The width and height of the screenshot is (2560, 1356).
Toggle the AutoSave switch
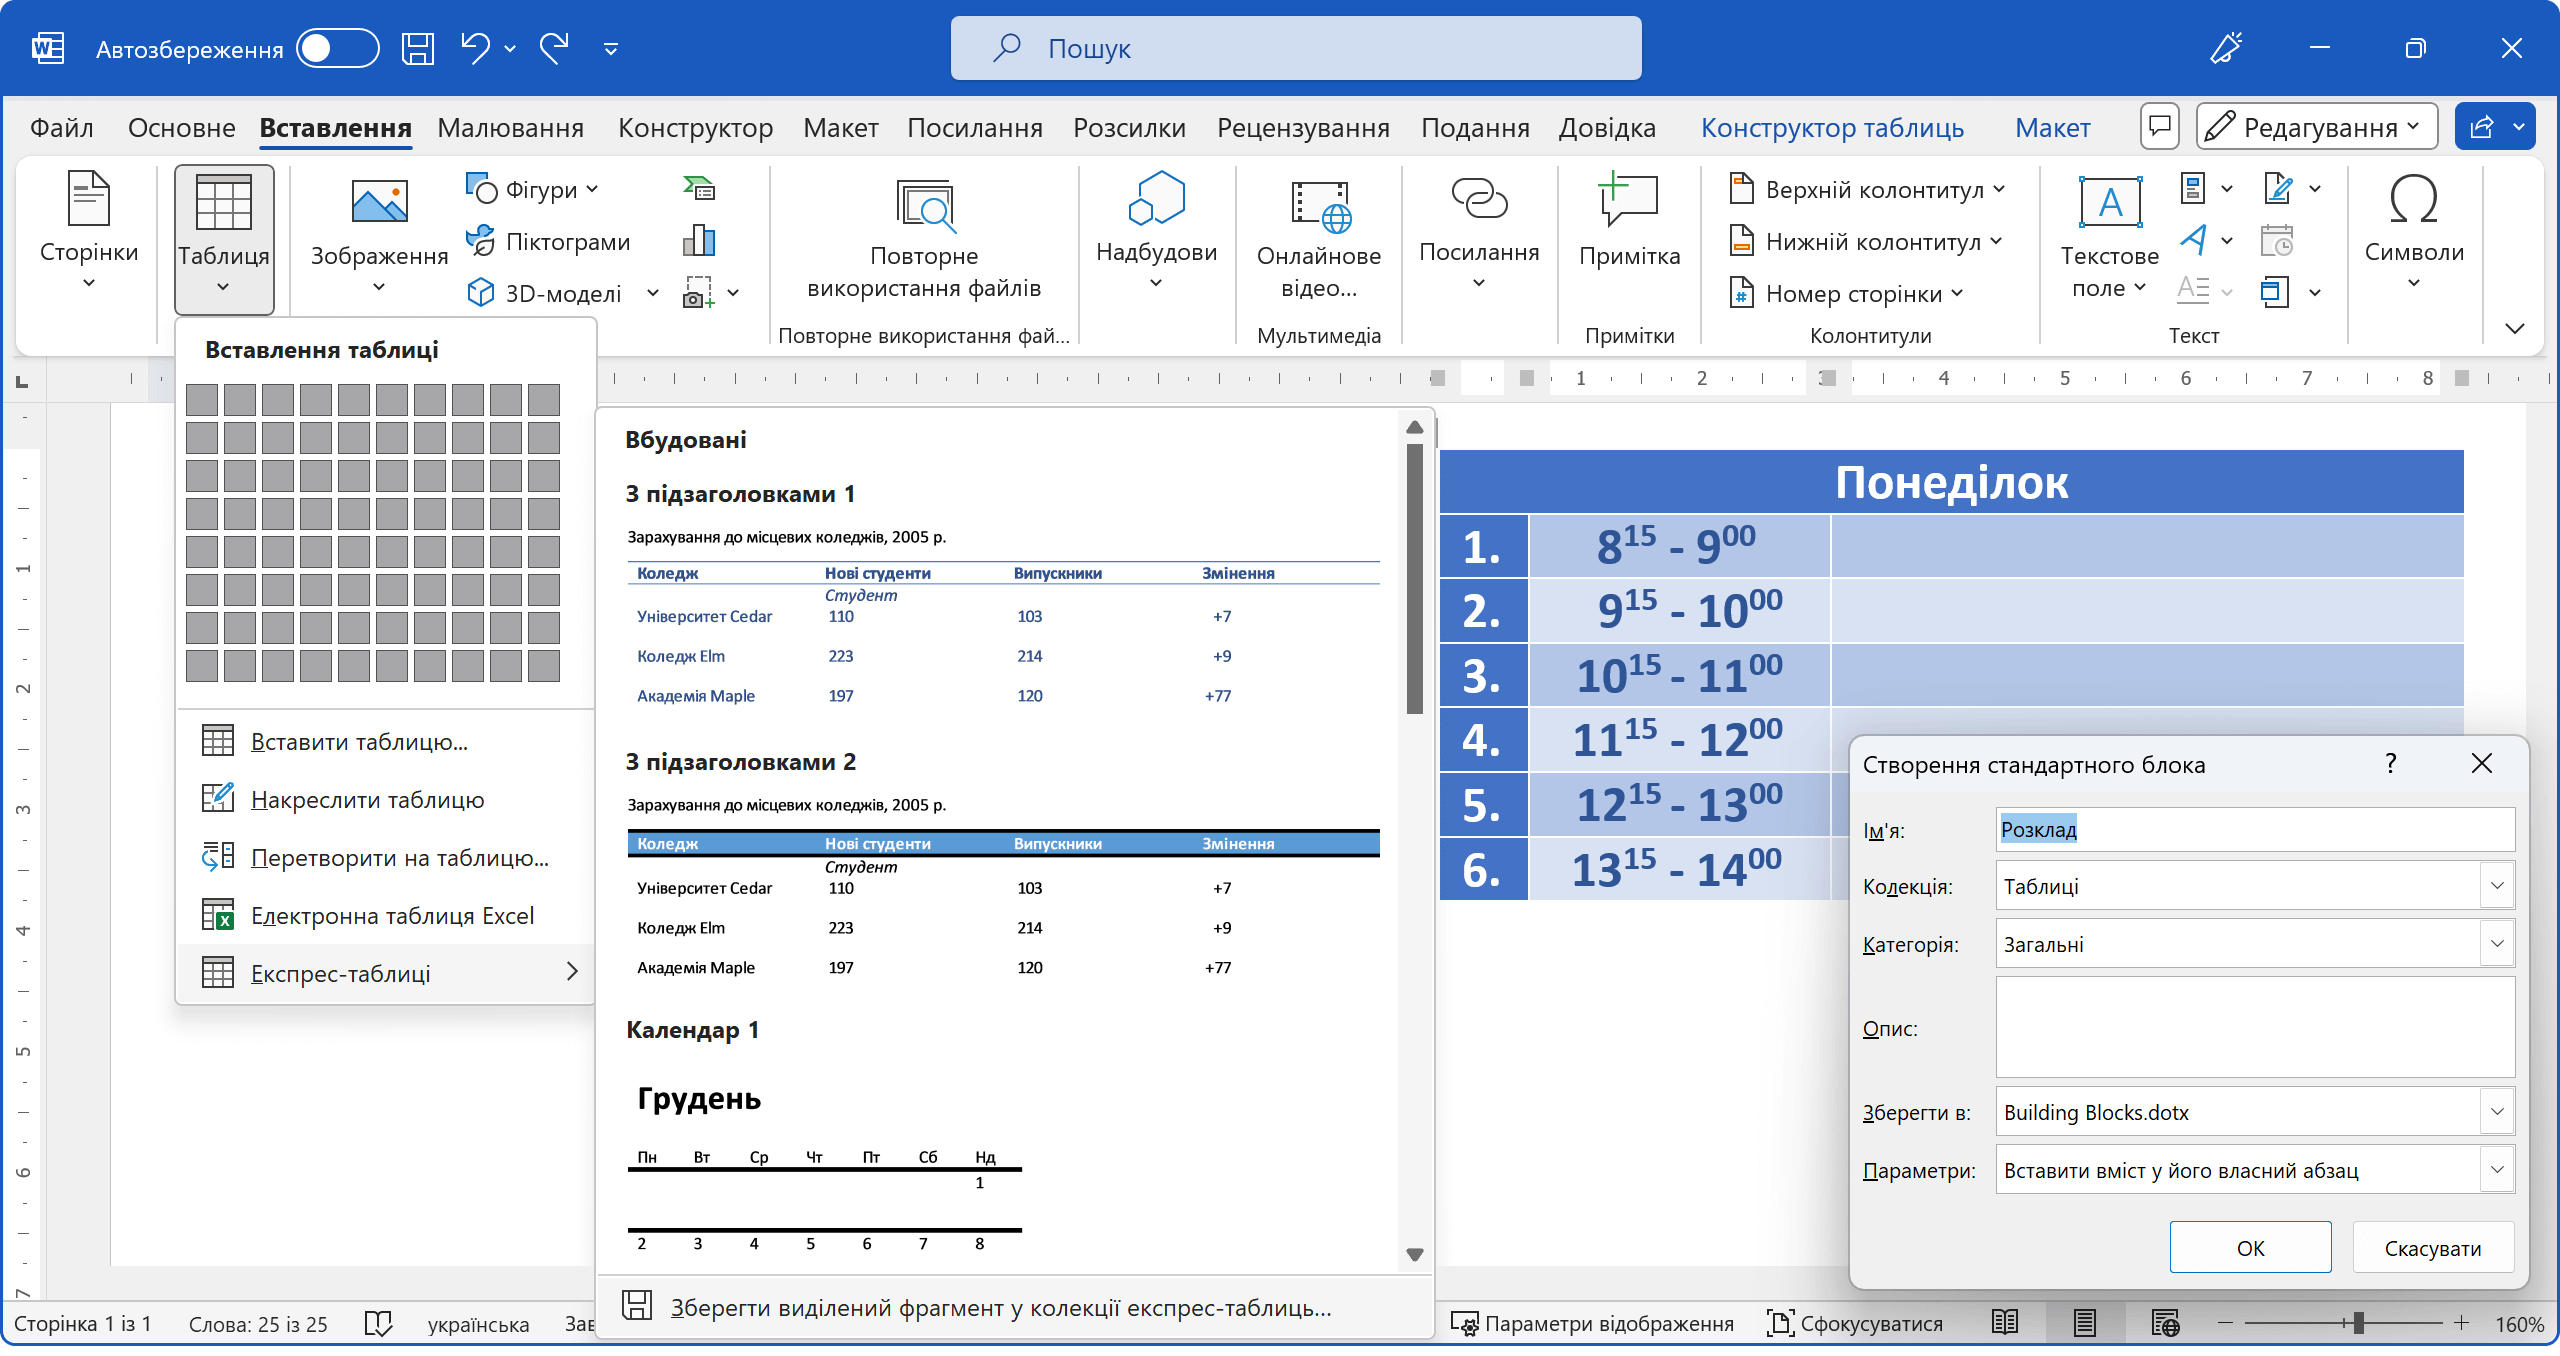click(x=338, y=48)
